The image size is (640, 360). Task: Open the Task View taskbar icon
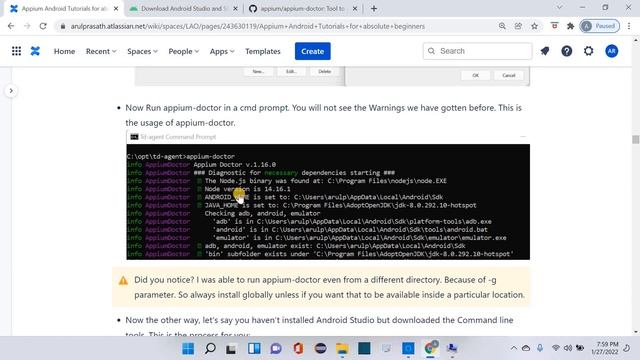tap(231, 349)
